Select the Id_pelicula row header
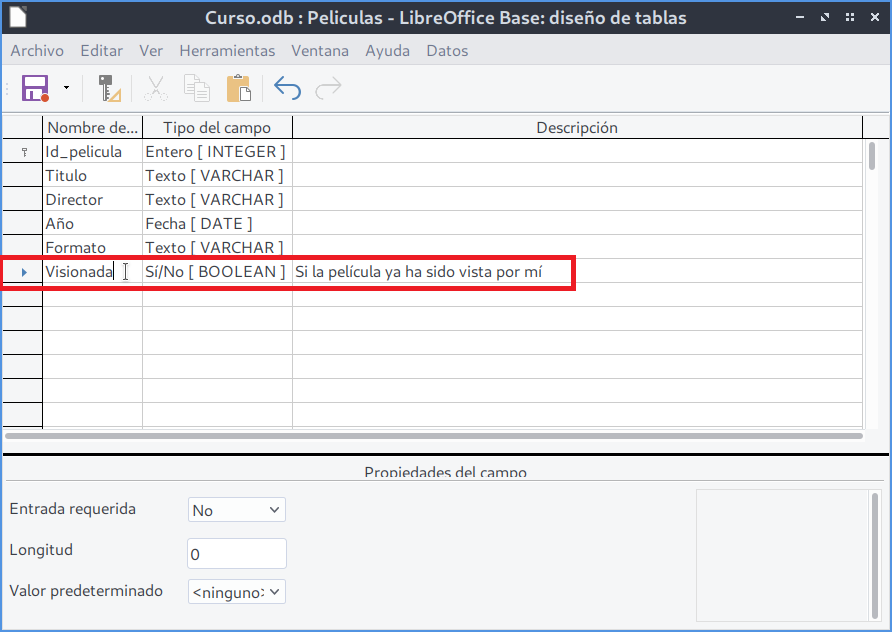Viewport: 892px width, 632px height. point(22,152)
